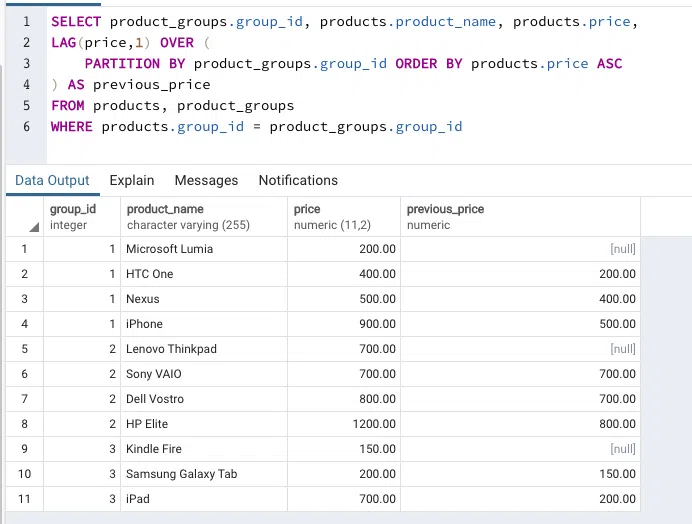
Task: Click the ORDER BY keyword on line 3
Action: pyautogui.click(x=429, y=64)
